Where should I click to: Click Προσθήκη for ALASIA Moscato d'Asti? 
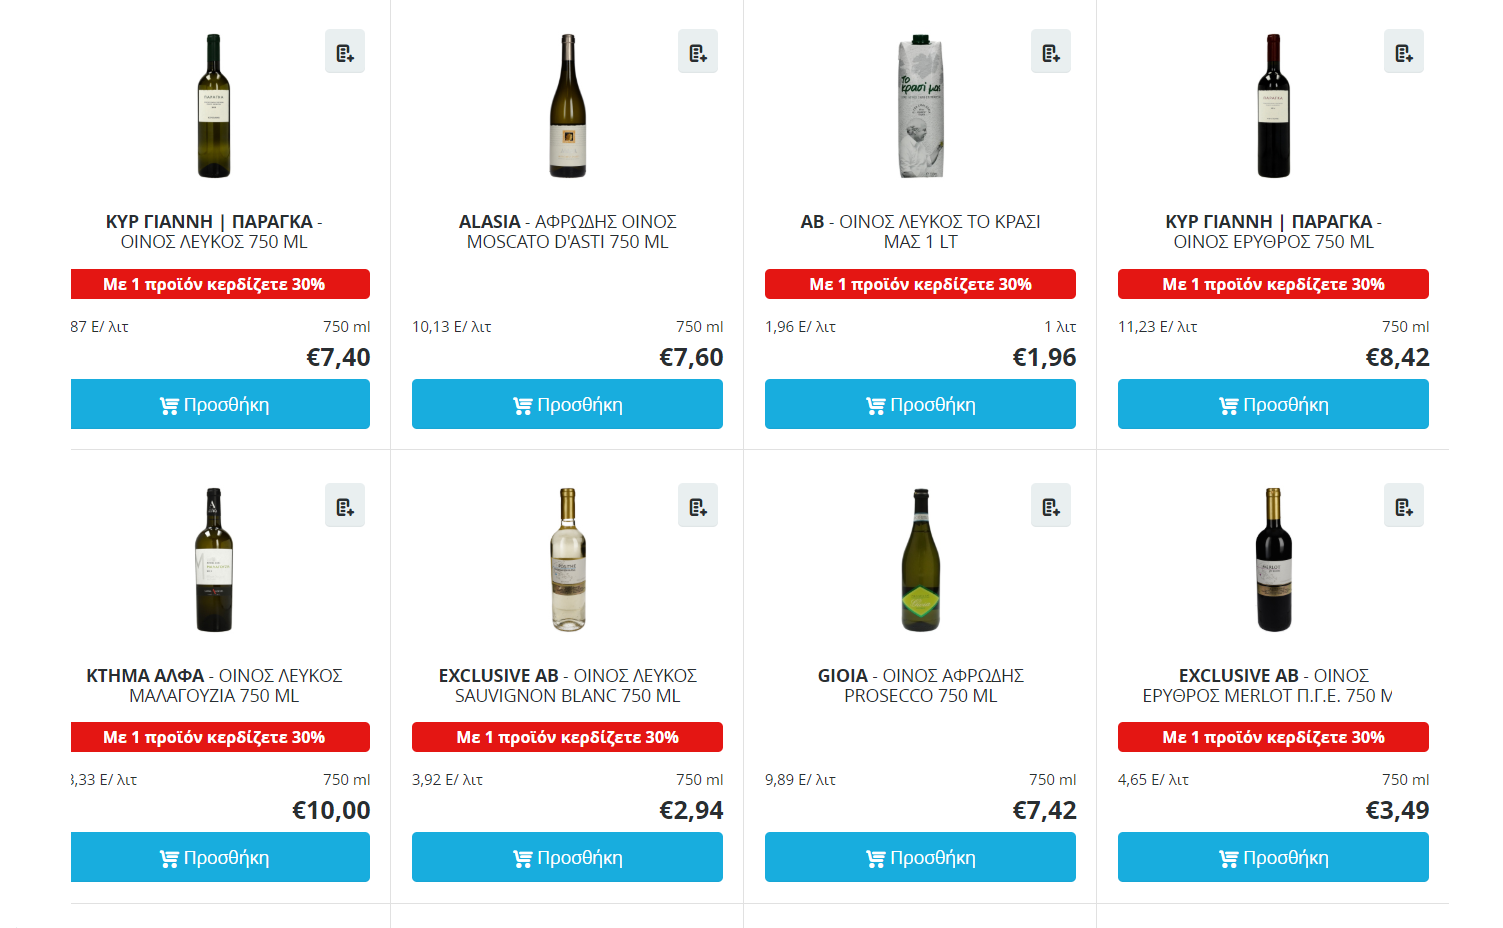coord(567,405)
